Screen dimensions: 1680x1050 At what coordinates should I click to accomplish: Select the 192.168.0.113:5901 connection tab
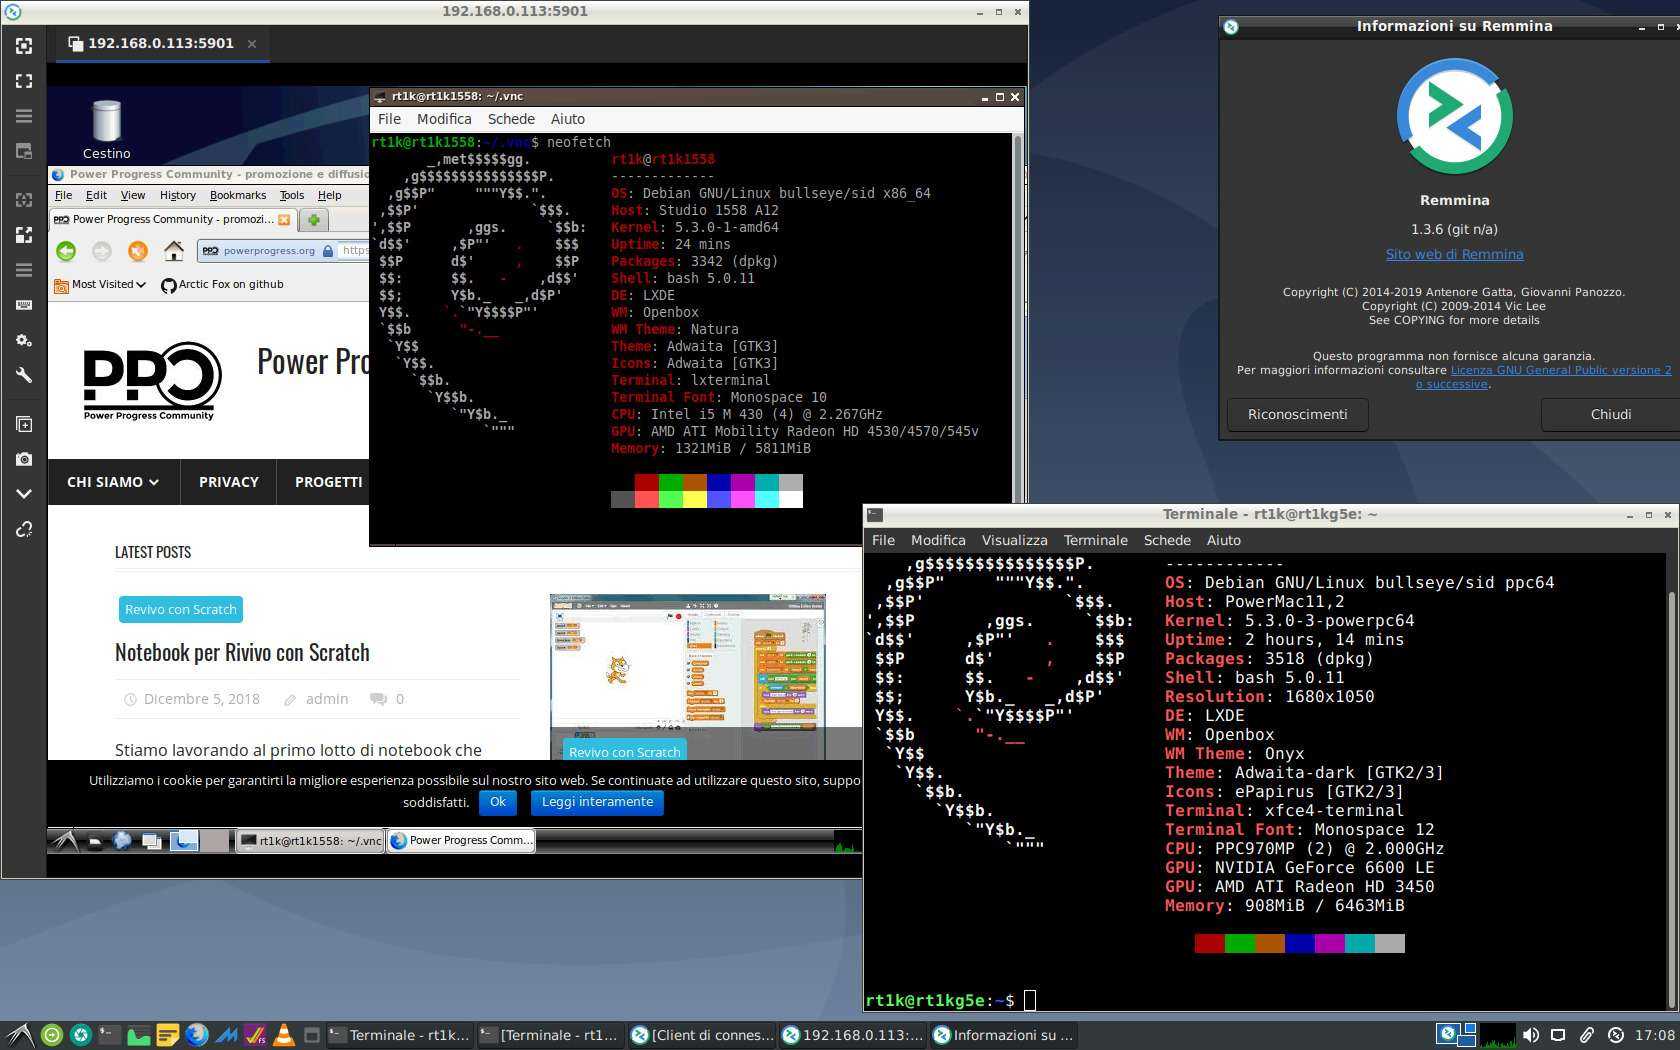point(160,43)
